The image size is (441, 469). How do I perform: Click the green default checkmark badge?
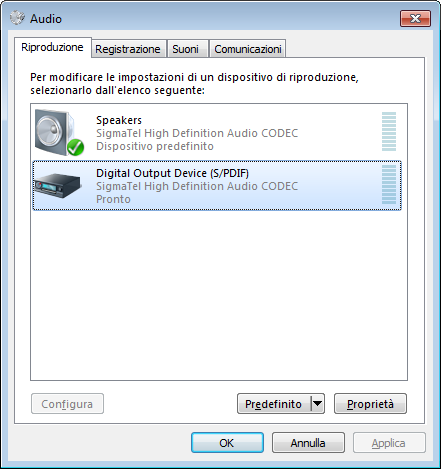pyautogui.click(x=75, y=147)
